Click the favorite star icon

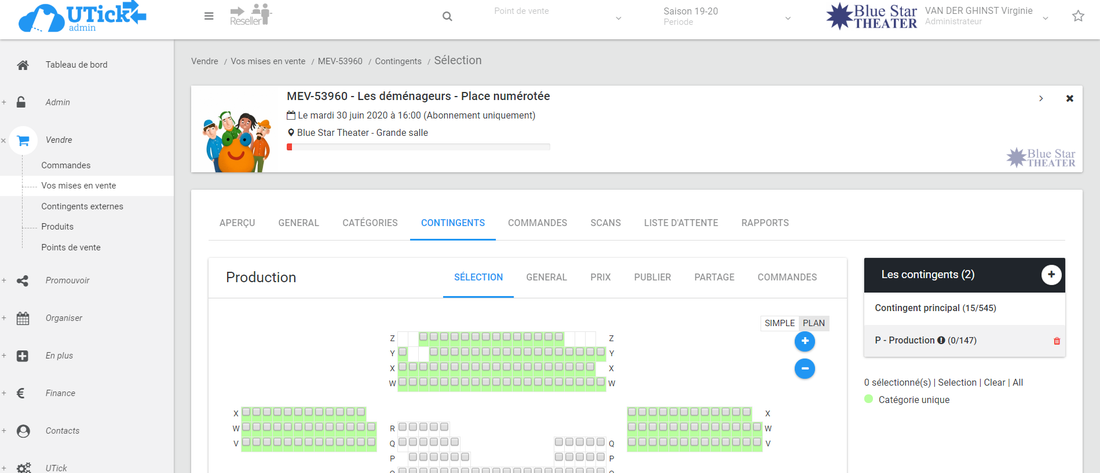pos(1078,16)
